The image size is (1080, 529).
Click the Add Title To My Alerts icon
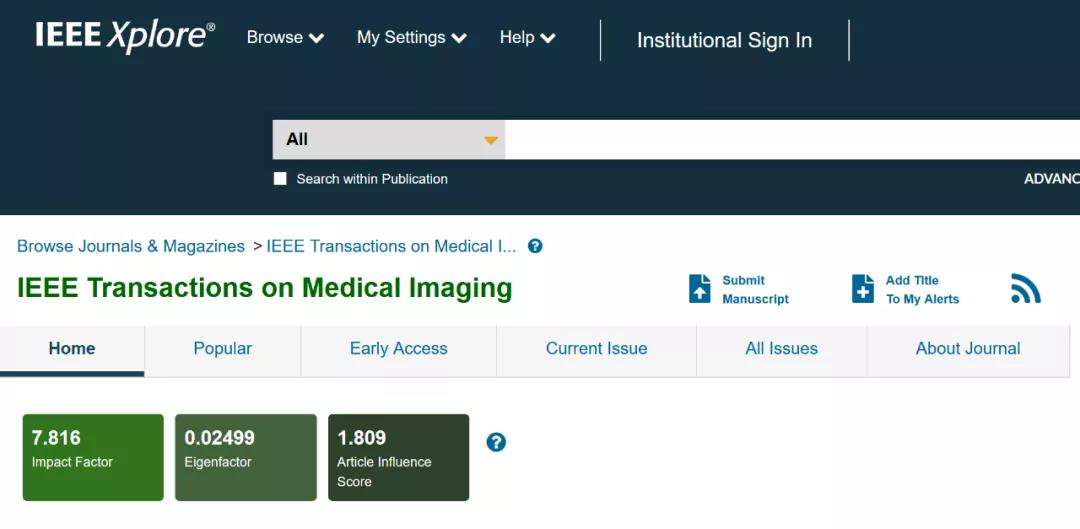pos(863,289)
